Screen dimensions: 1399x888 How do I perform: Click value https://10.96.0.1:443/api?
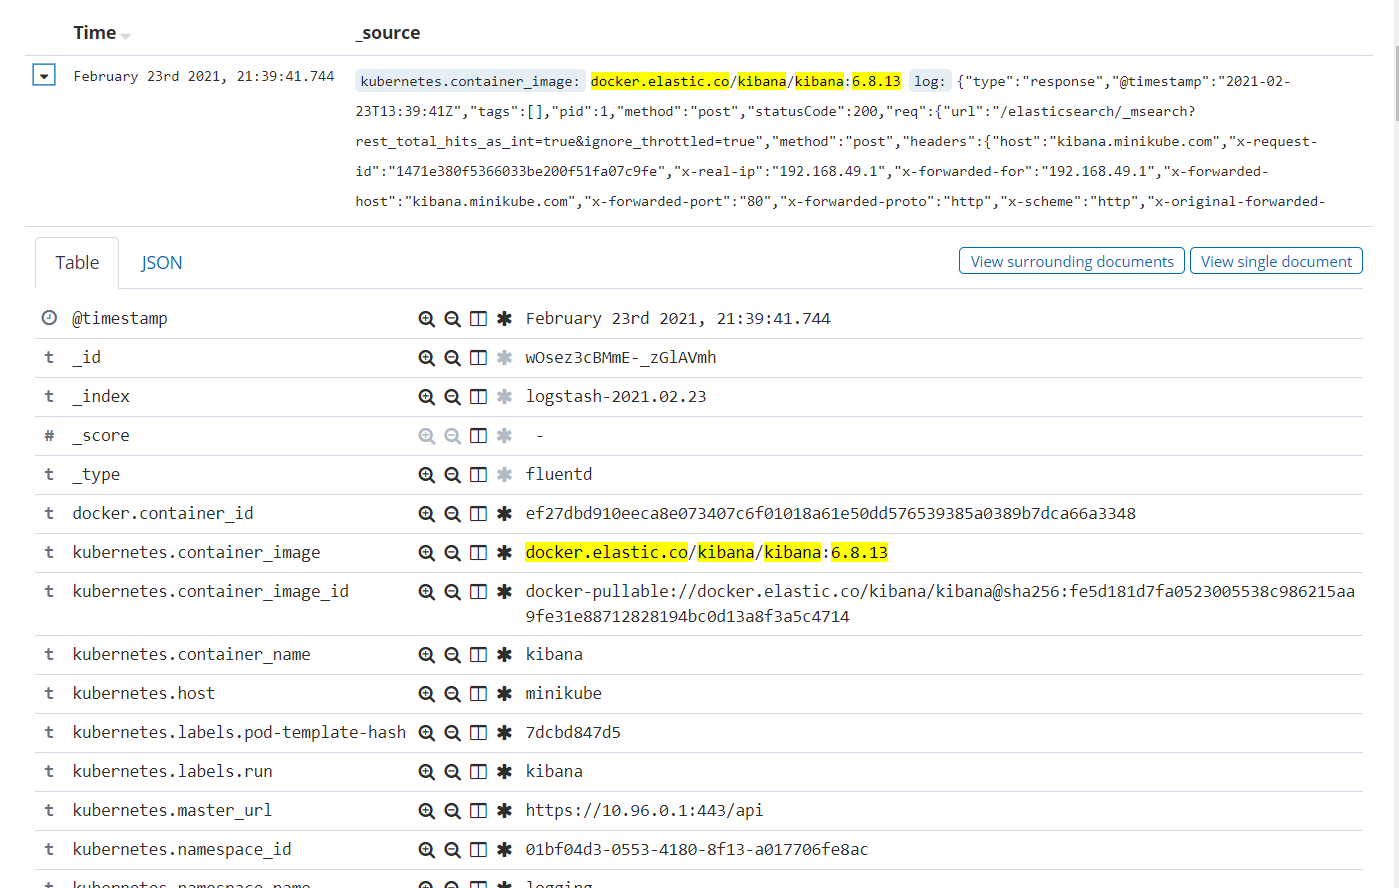tap(644, 811)
